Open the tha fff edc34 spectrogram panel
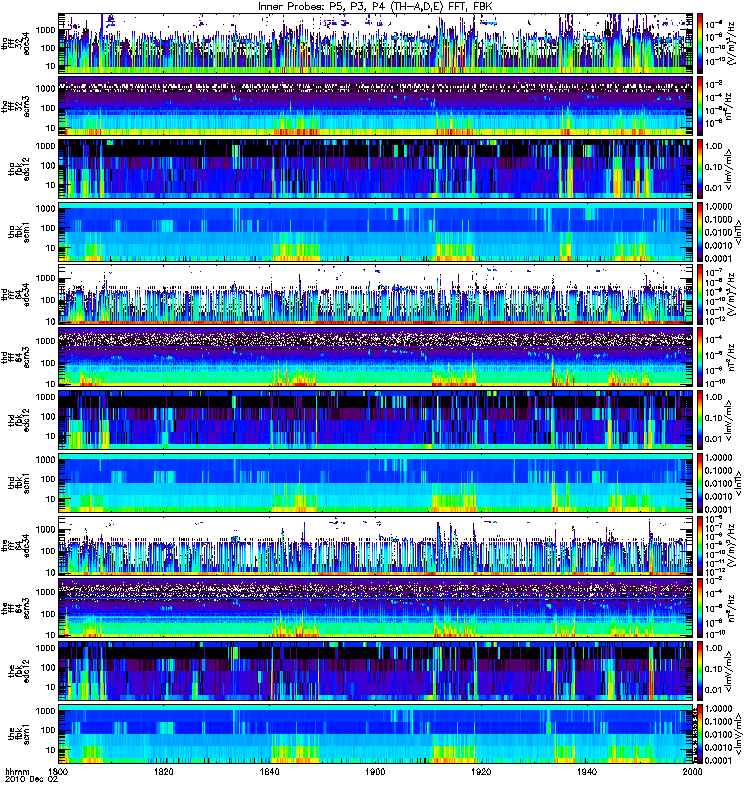 pyautogui.click(x=376, y=43)
